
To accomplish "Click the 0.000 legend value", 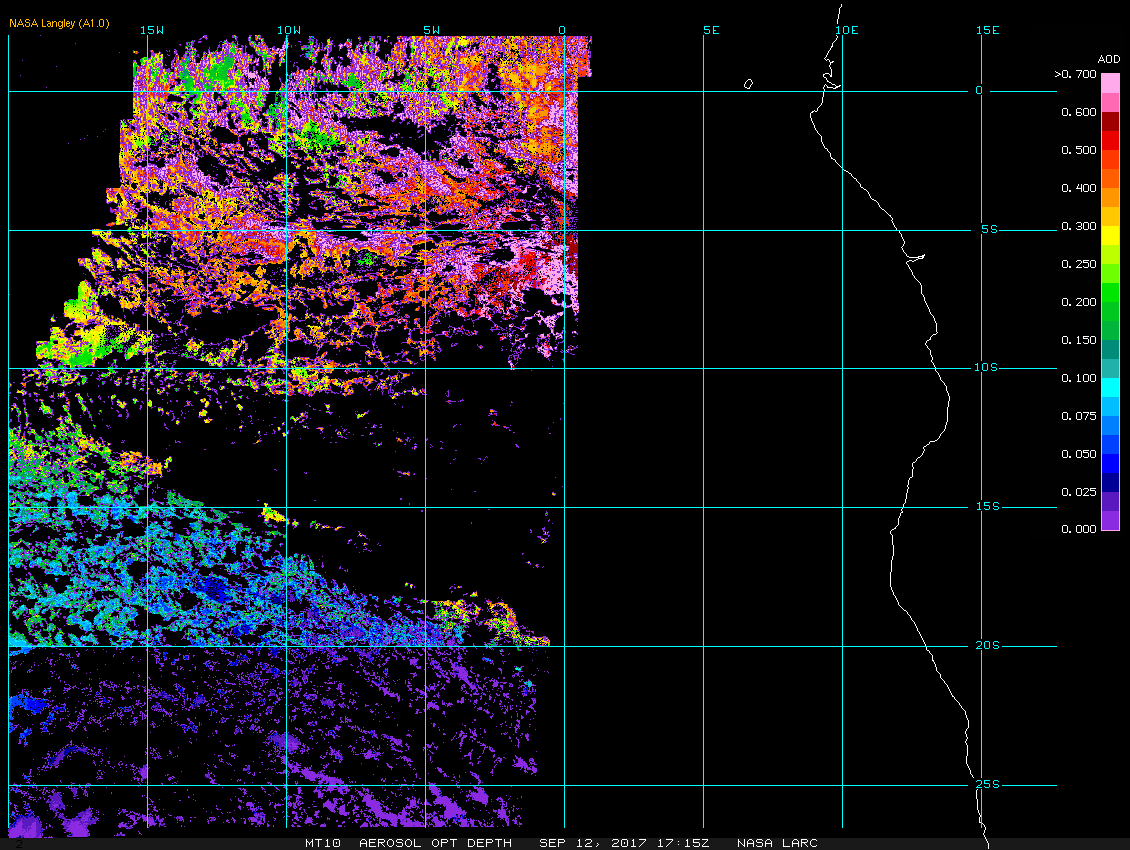I will 1079,529.
